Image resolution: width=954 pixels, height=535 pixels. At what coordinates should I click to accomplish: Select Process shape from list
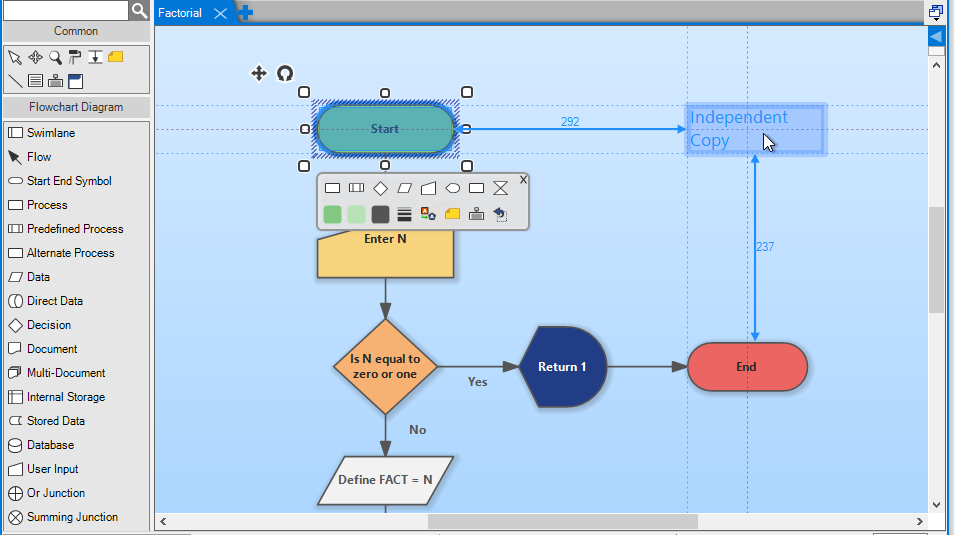pos(76,205)
